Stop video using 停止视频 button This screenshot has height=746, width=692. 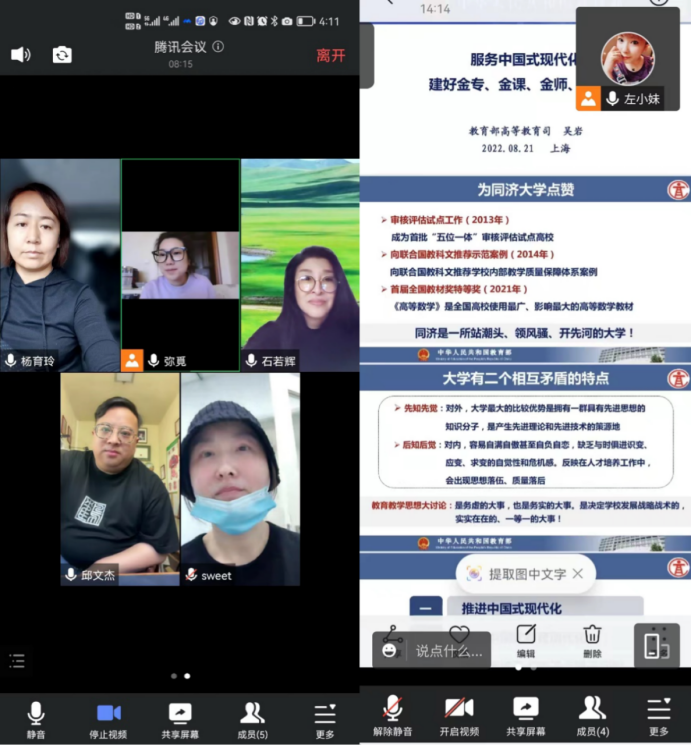(108, 719)
